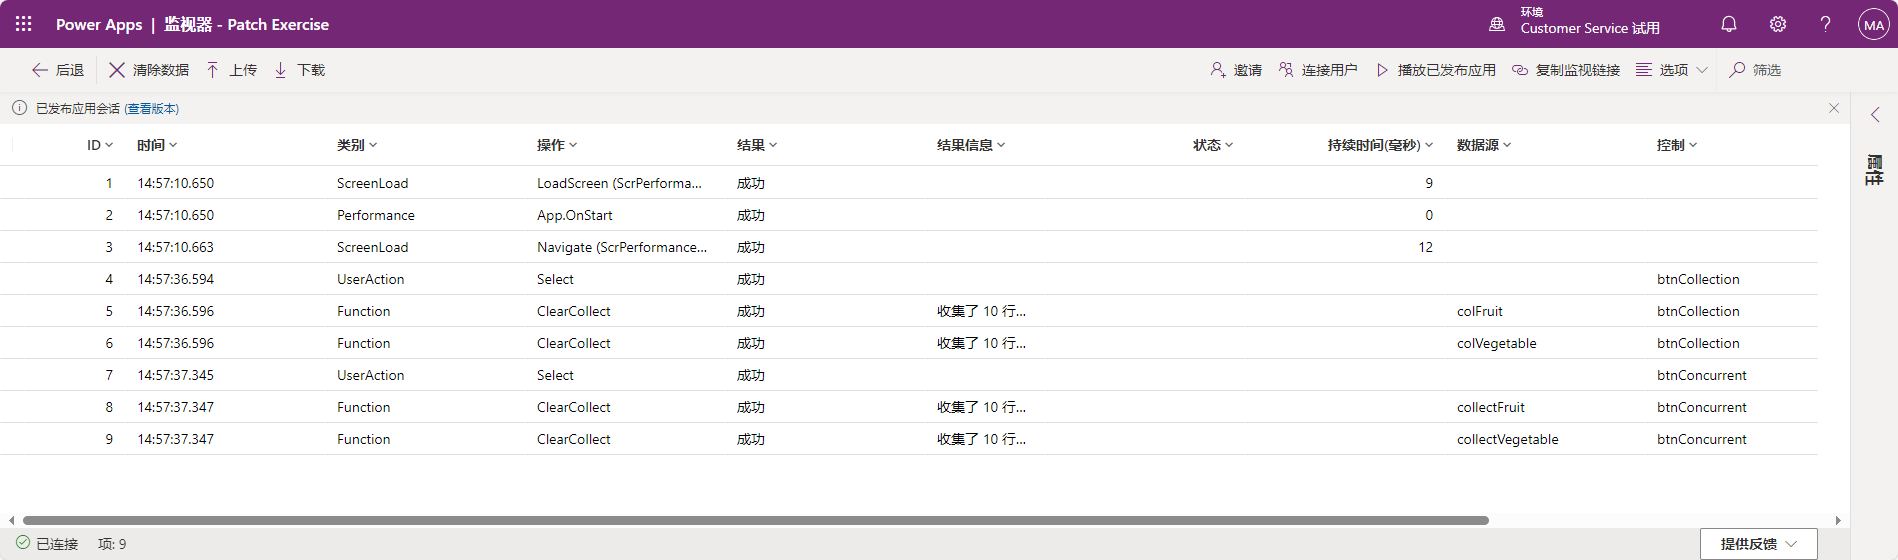Open the ID column header menu
This screenshot has height=560, width=1898.
coord(100,145)
